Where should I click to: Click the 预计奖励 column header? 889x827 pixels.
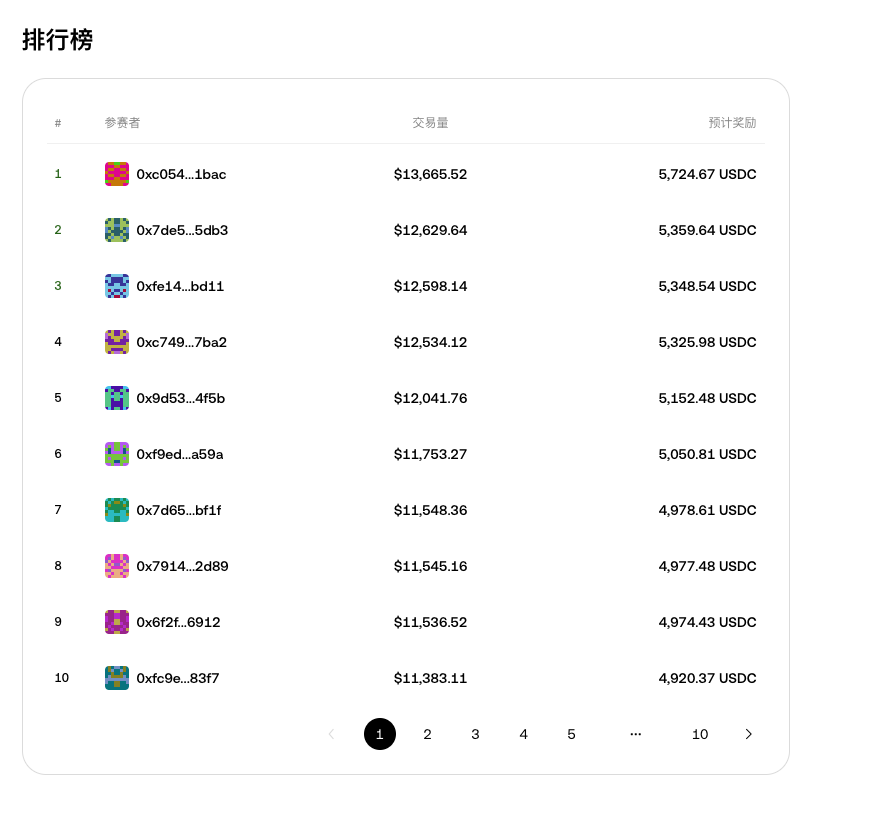tap(732, 122)
